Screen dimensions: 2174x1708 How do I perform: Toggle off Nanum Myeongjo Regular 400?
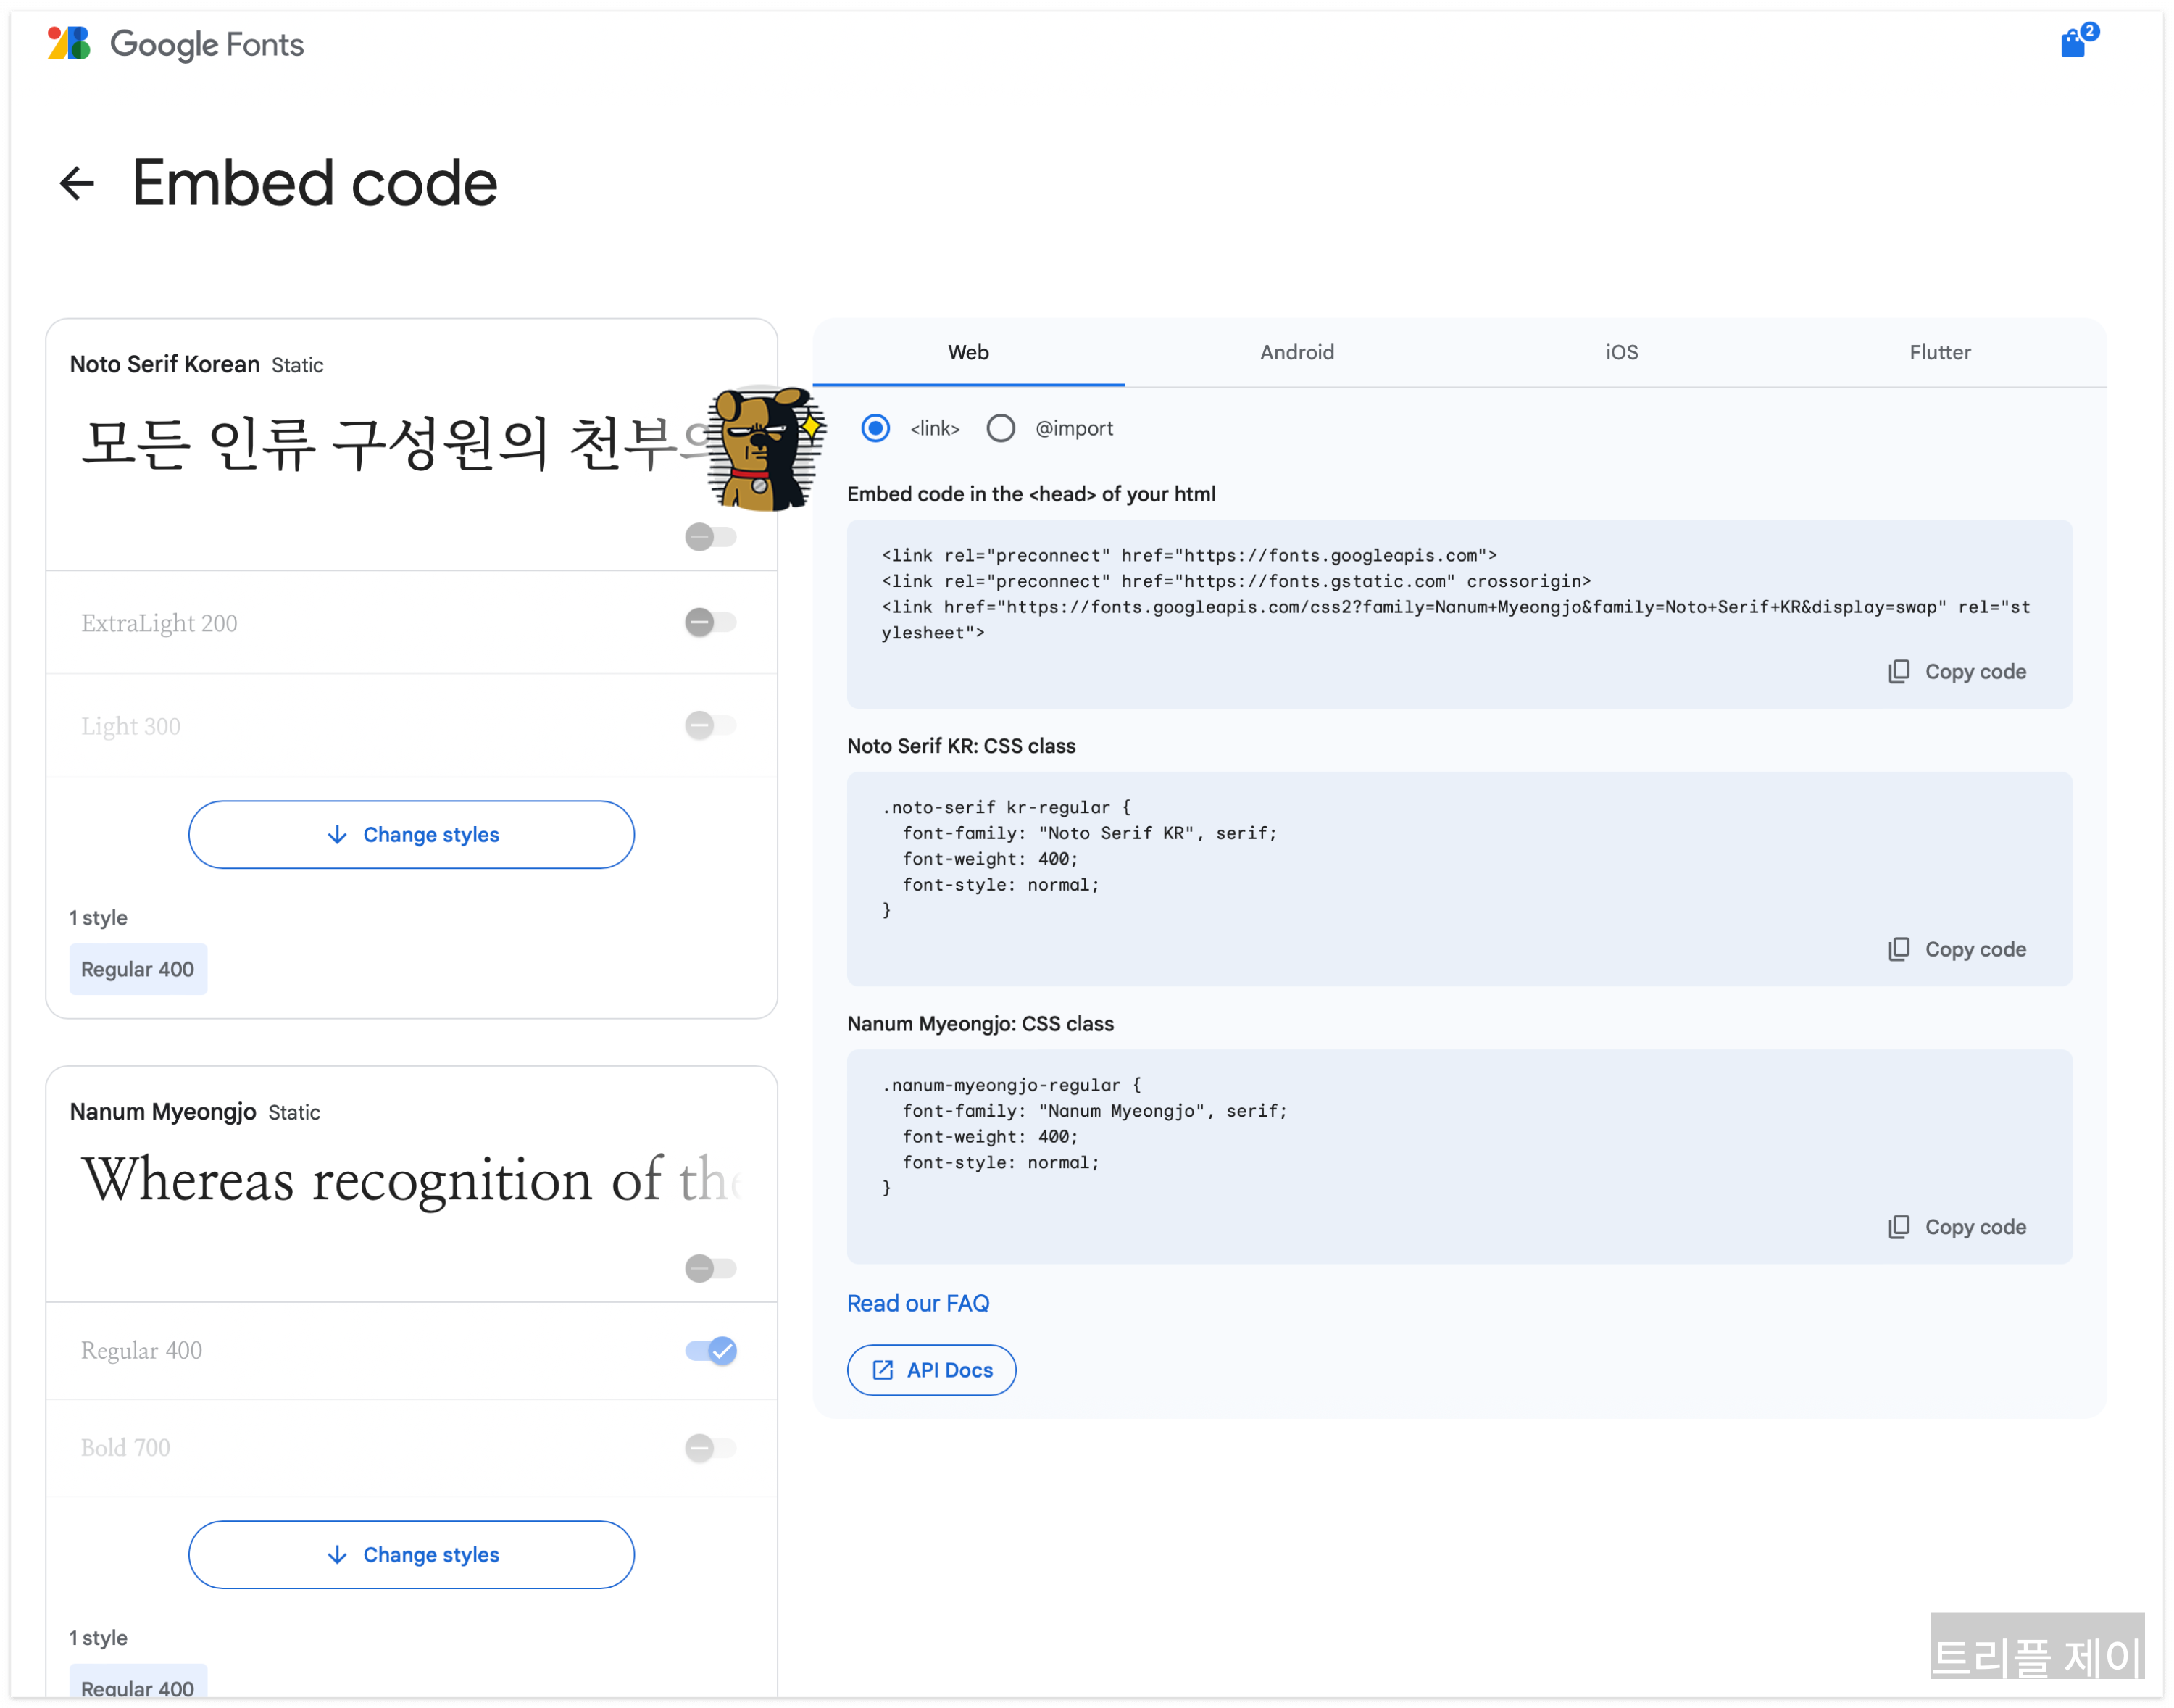click(x=711, y=1351)
